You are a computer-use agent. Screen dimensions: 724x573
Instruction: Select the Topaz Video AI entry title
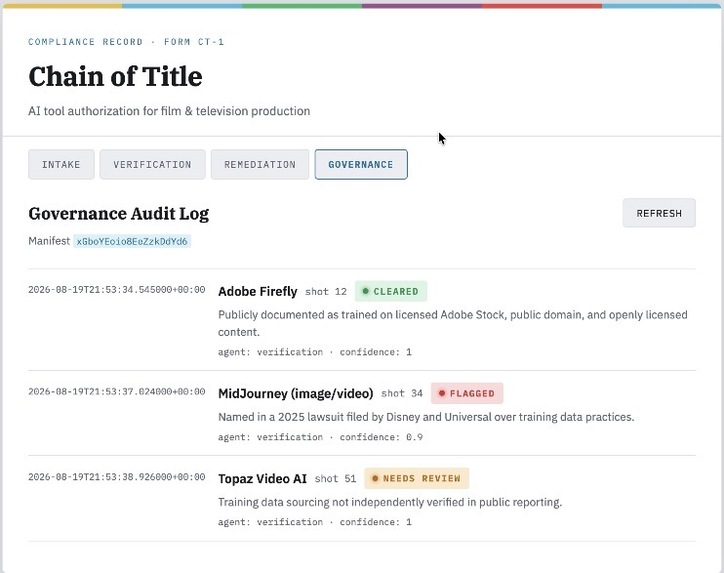[x=262, y=478]
